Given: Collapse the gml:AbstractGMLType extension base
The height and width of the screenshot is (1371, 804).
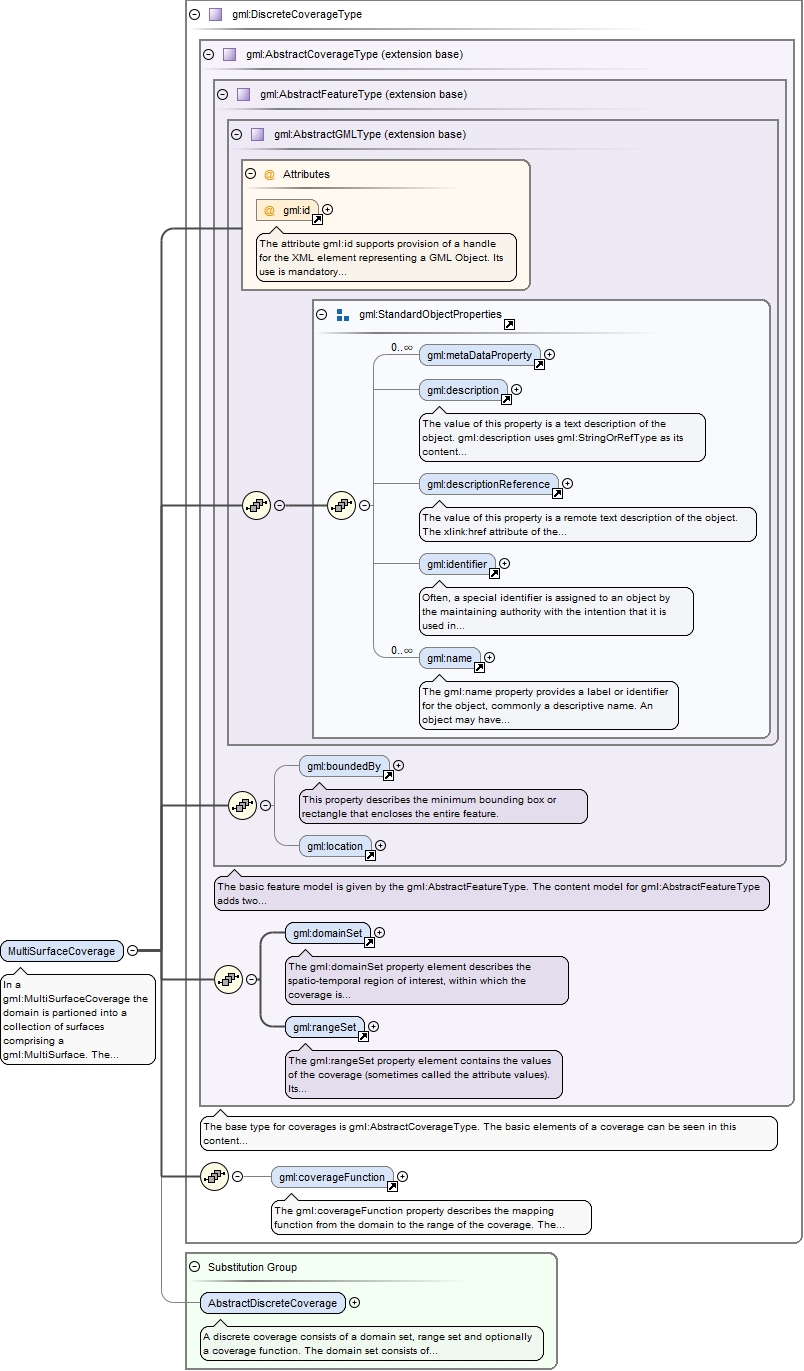Looking at the screenshot, I should coord(236,134).
